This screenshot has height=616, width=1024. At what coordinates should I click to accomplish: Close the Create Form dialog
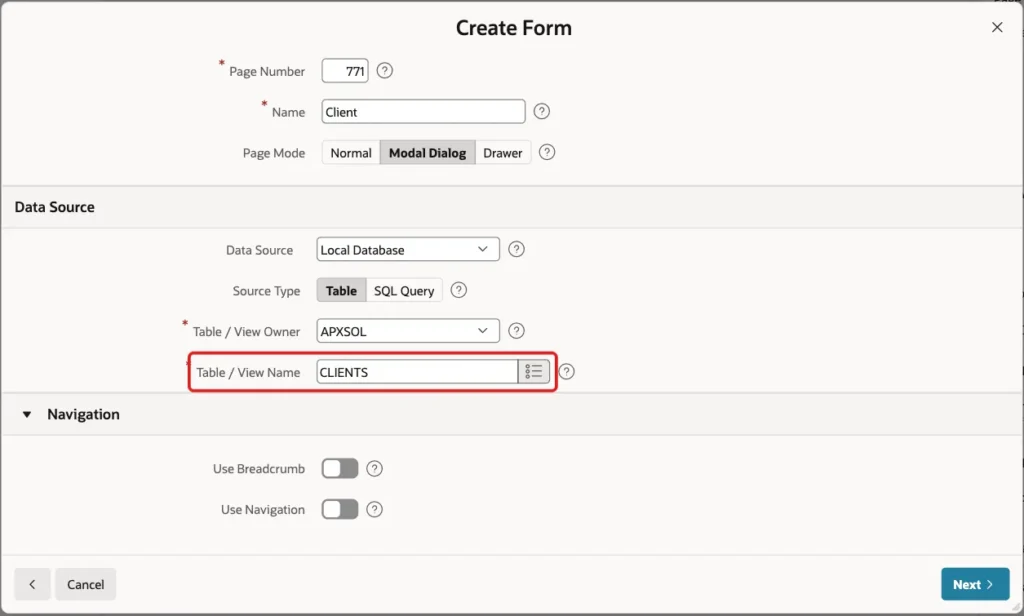point(997,27)
